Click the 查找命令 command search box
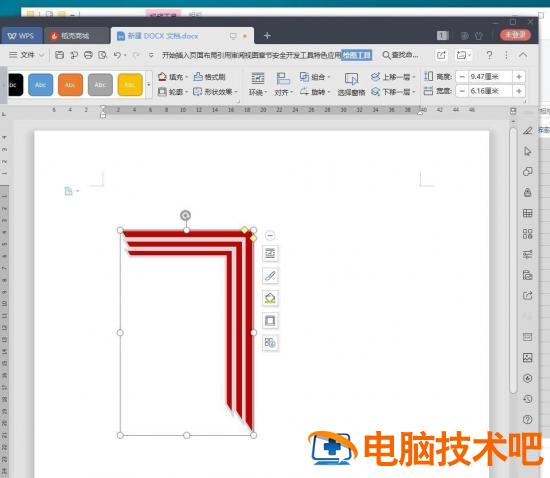This screenshot has width=550, height=478. pyautogui.click(x=400, y=55)
